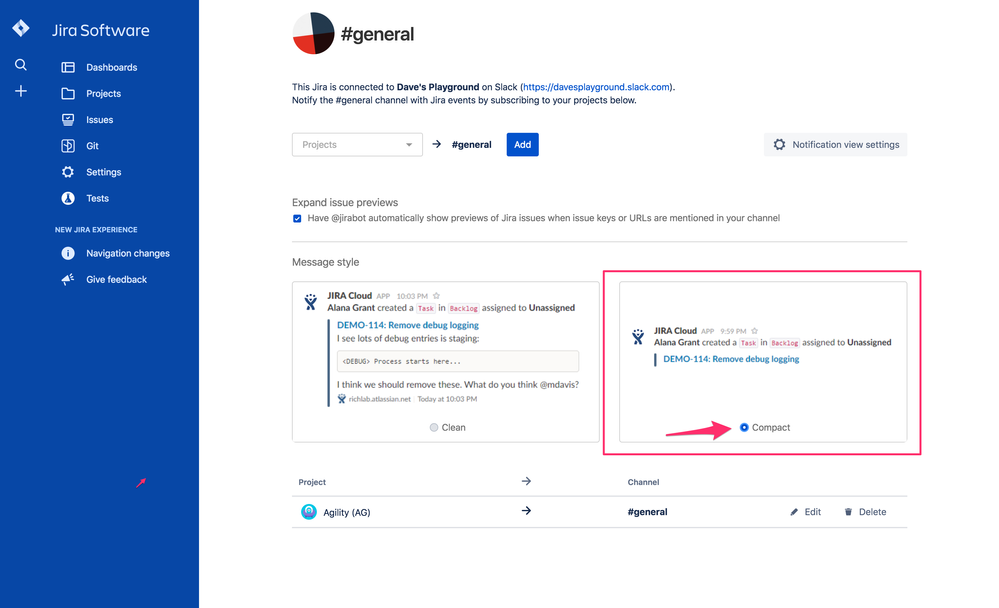Click the star icon in Clean preview
Screen dimensions: 999x608
pos(436,296)
